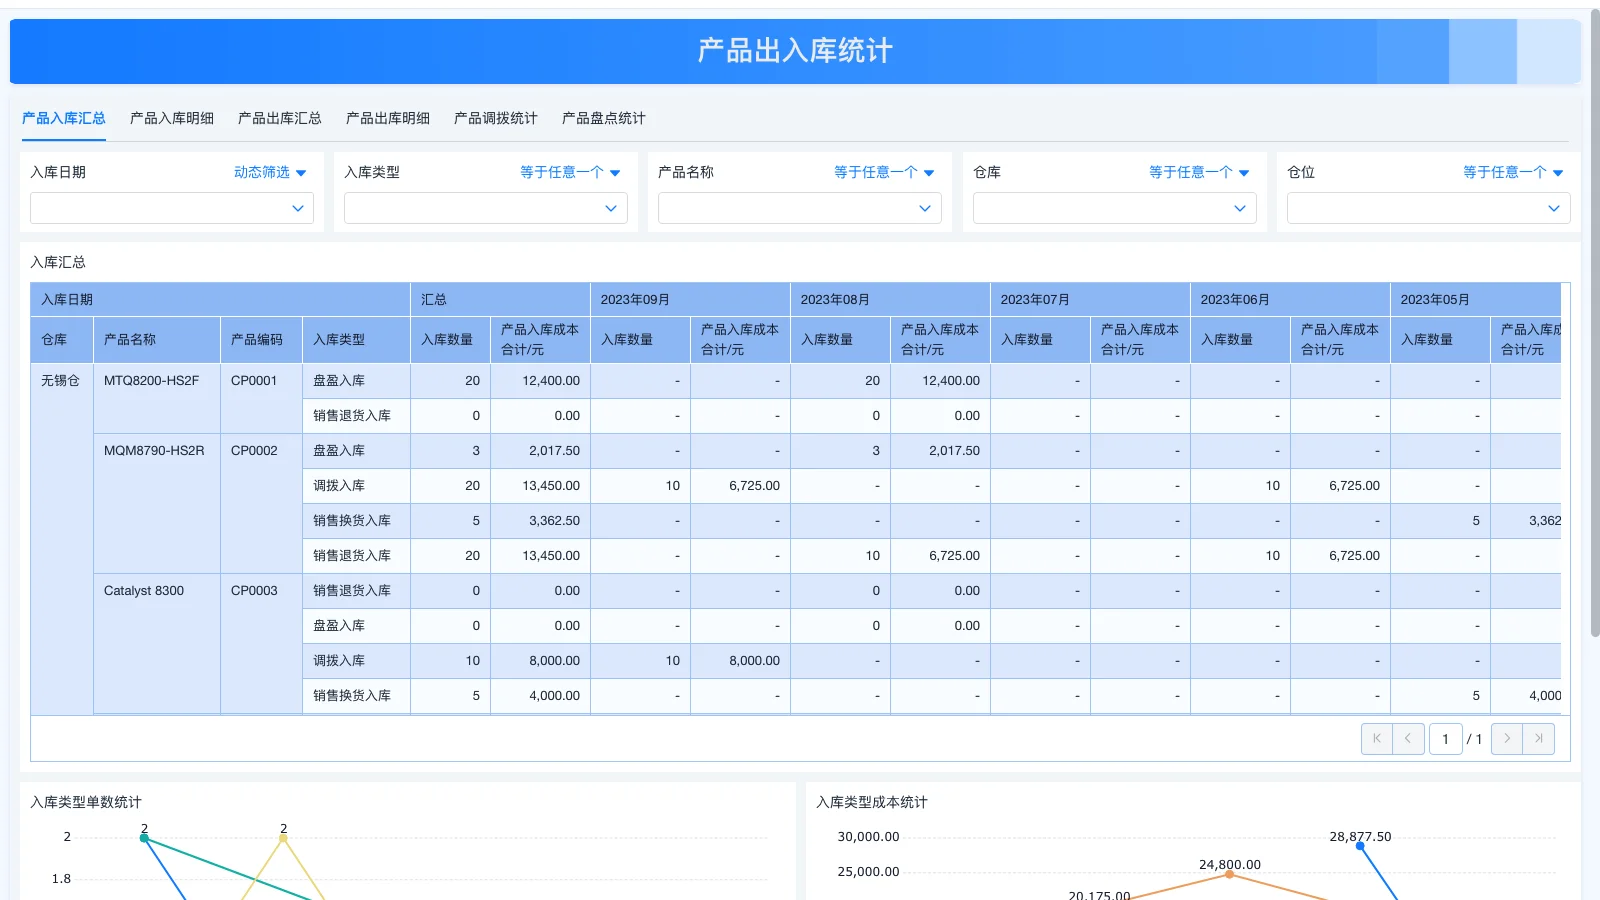Select code CP0001 cell
This screenshot has width=1600, height=900.
pos(261,398)
